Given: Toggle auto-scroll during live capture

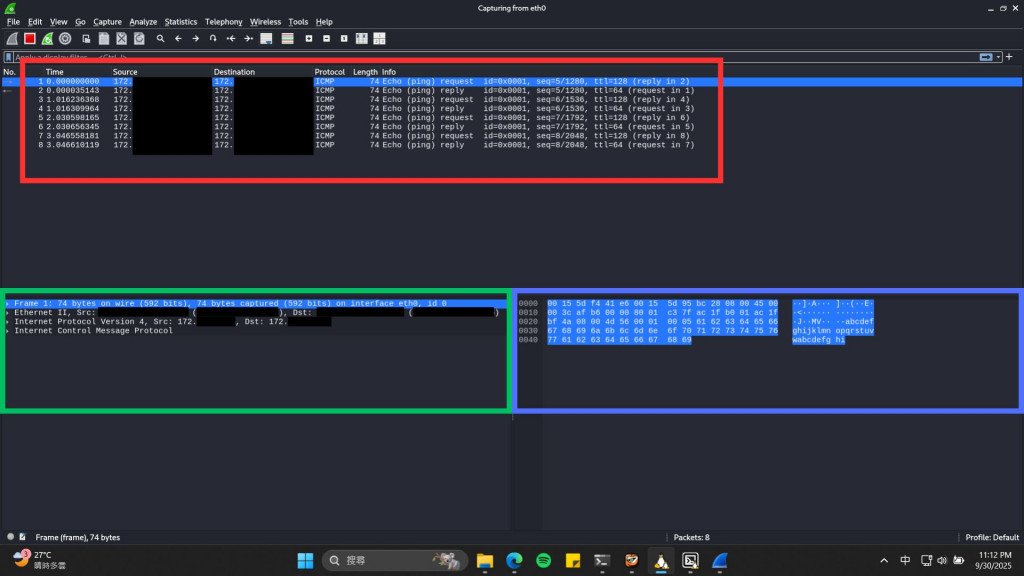Looking at the screenshot, I should coord(266,39).
